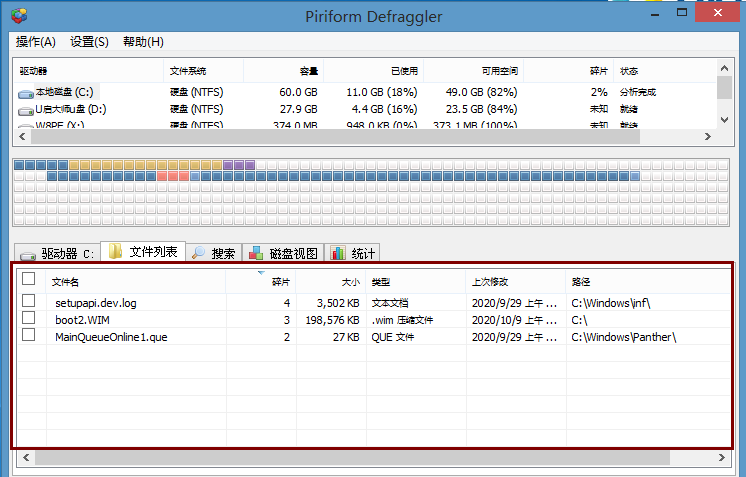
Task: Sort file list by 上次修改 column
Action: coord(515,282)
